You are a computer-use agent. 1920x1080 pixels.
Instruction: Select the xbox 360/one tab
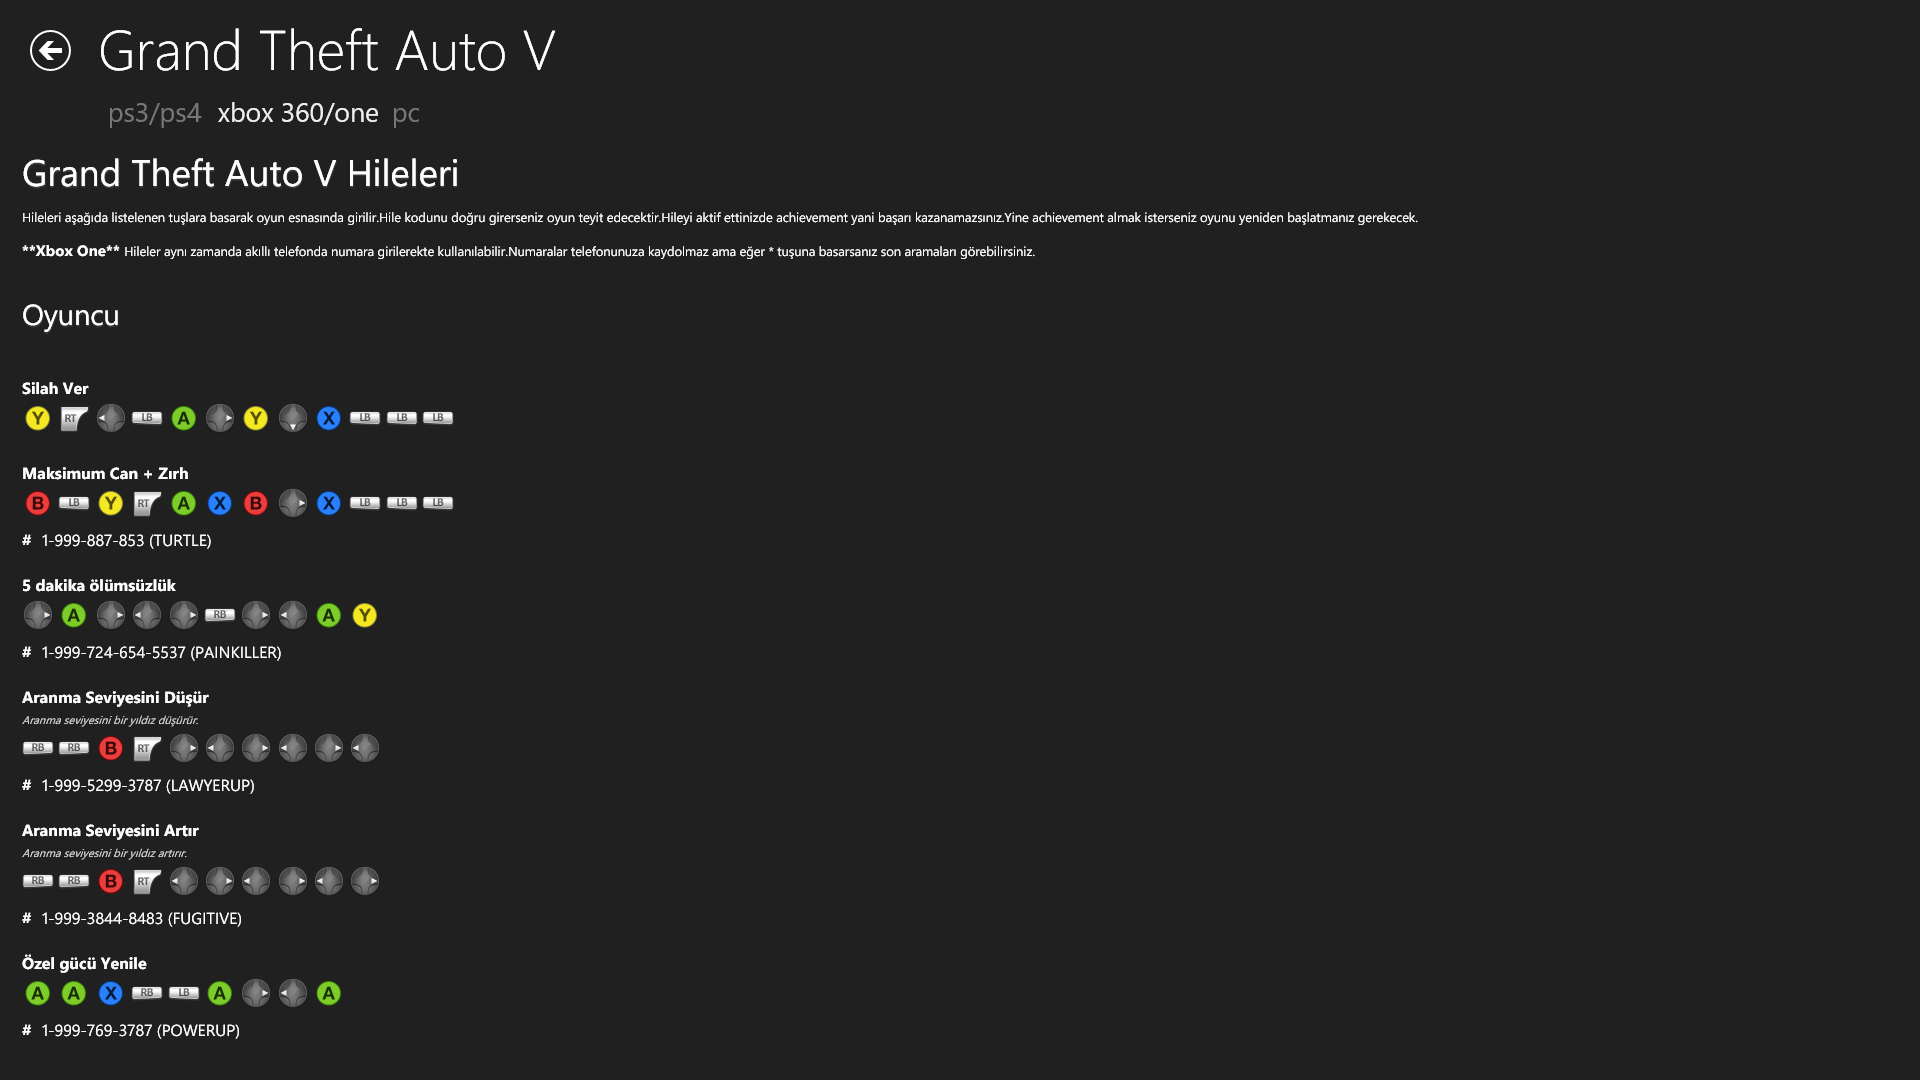tap(298, 113)
